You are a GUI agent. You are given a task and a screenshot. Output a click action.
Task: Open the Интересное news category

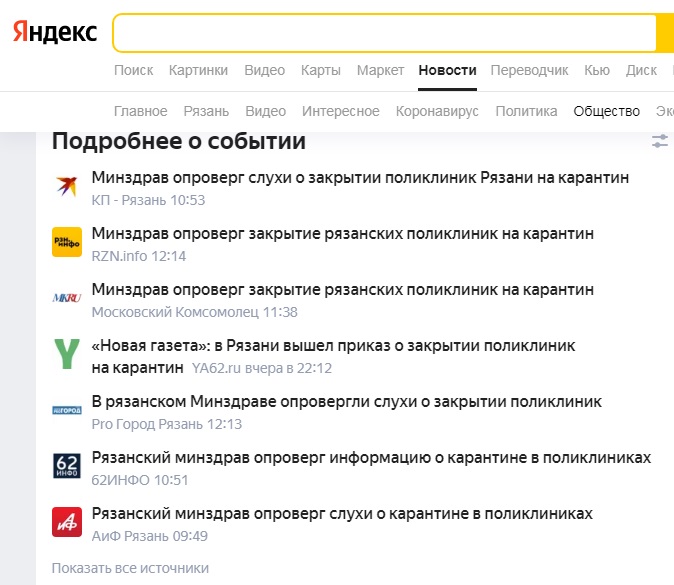341,111
